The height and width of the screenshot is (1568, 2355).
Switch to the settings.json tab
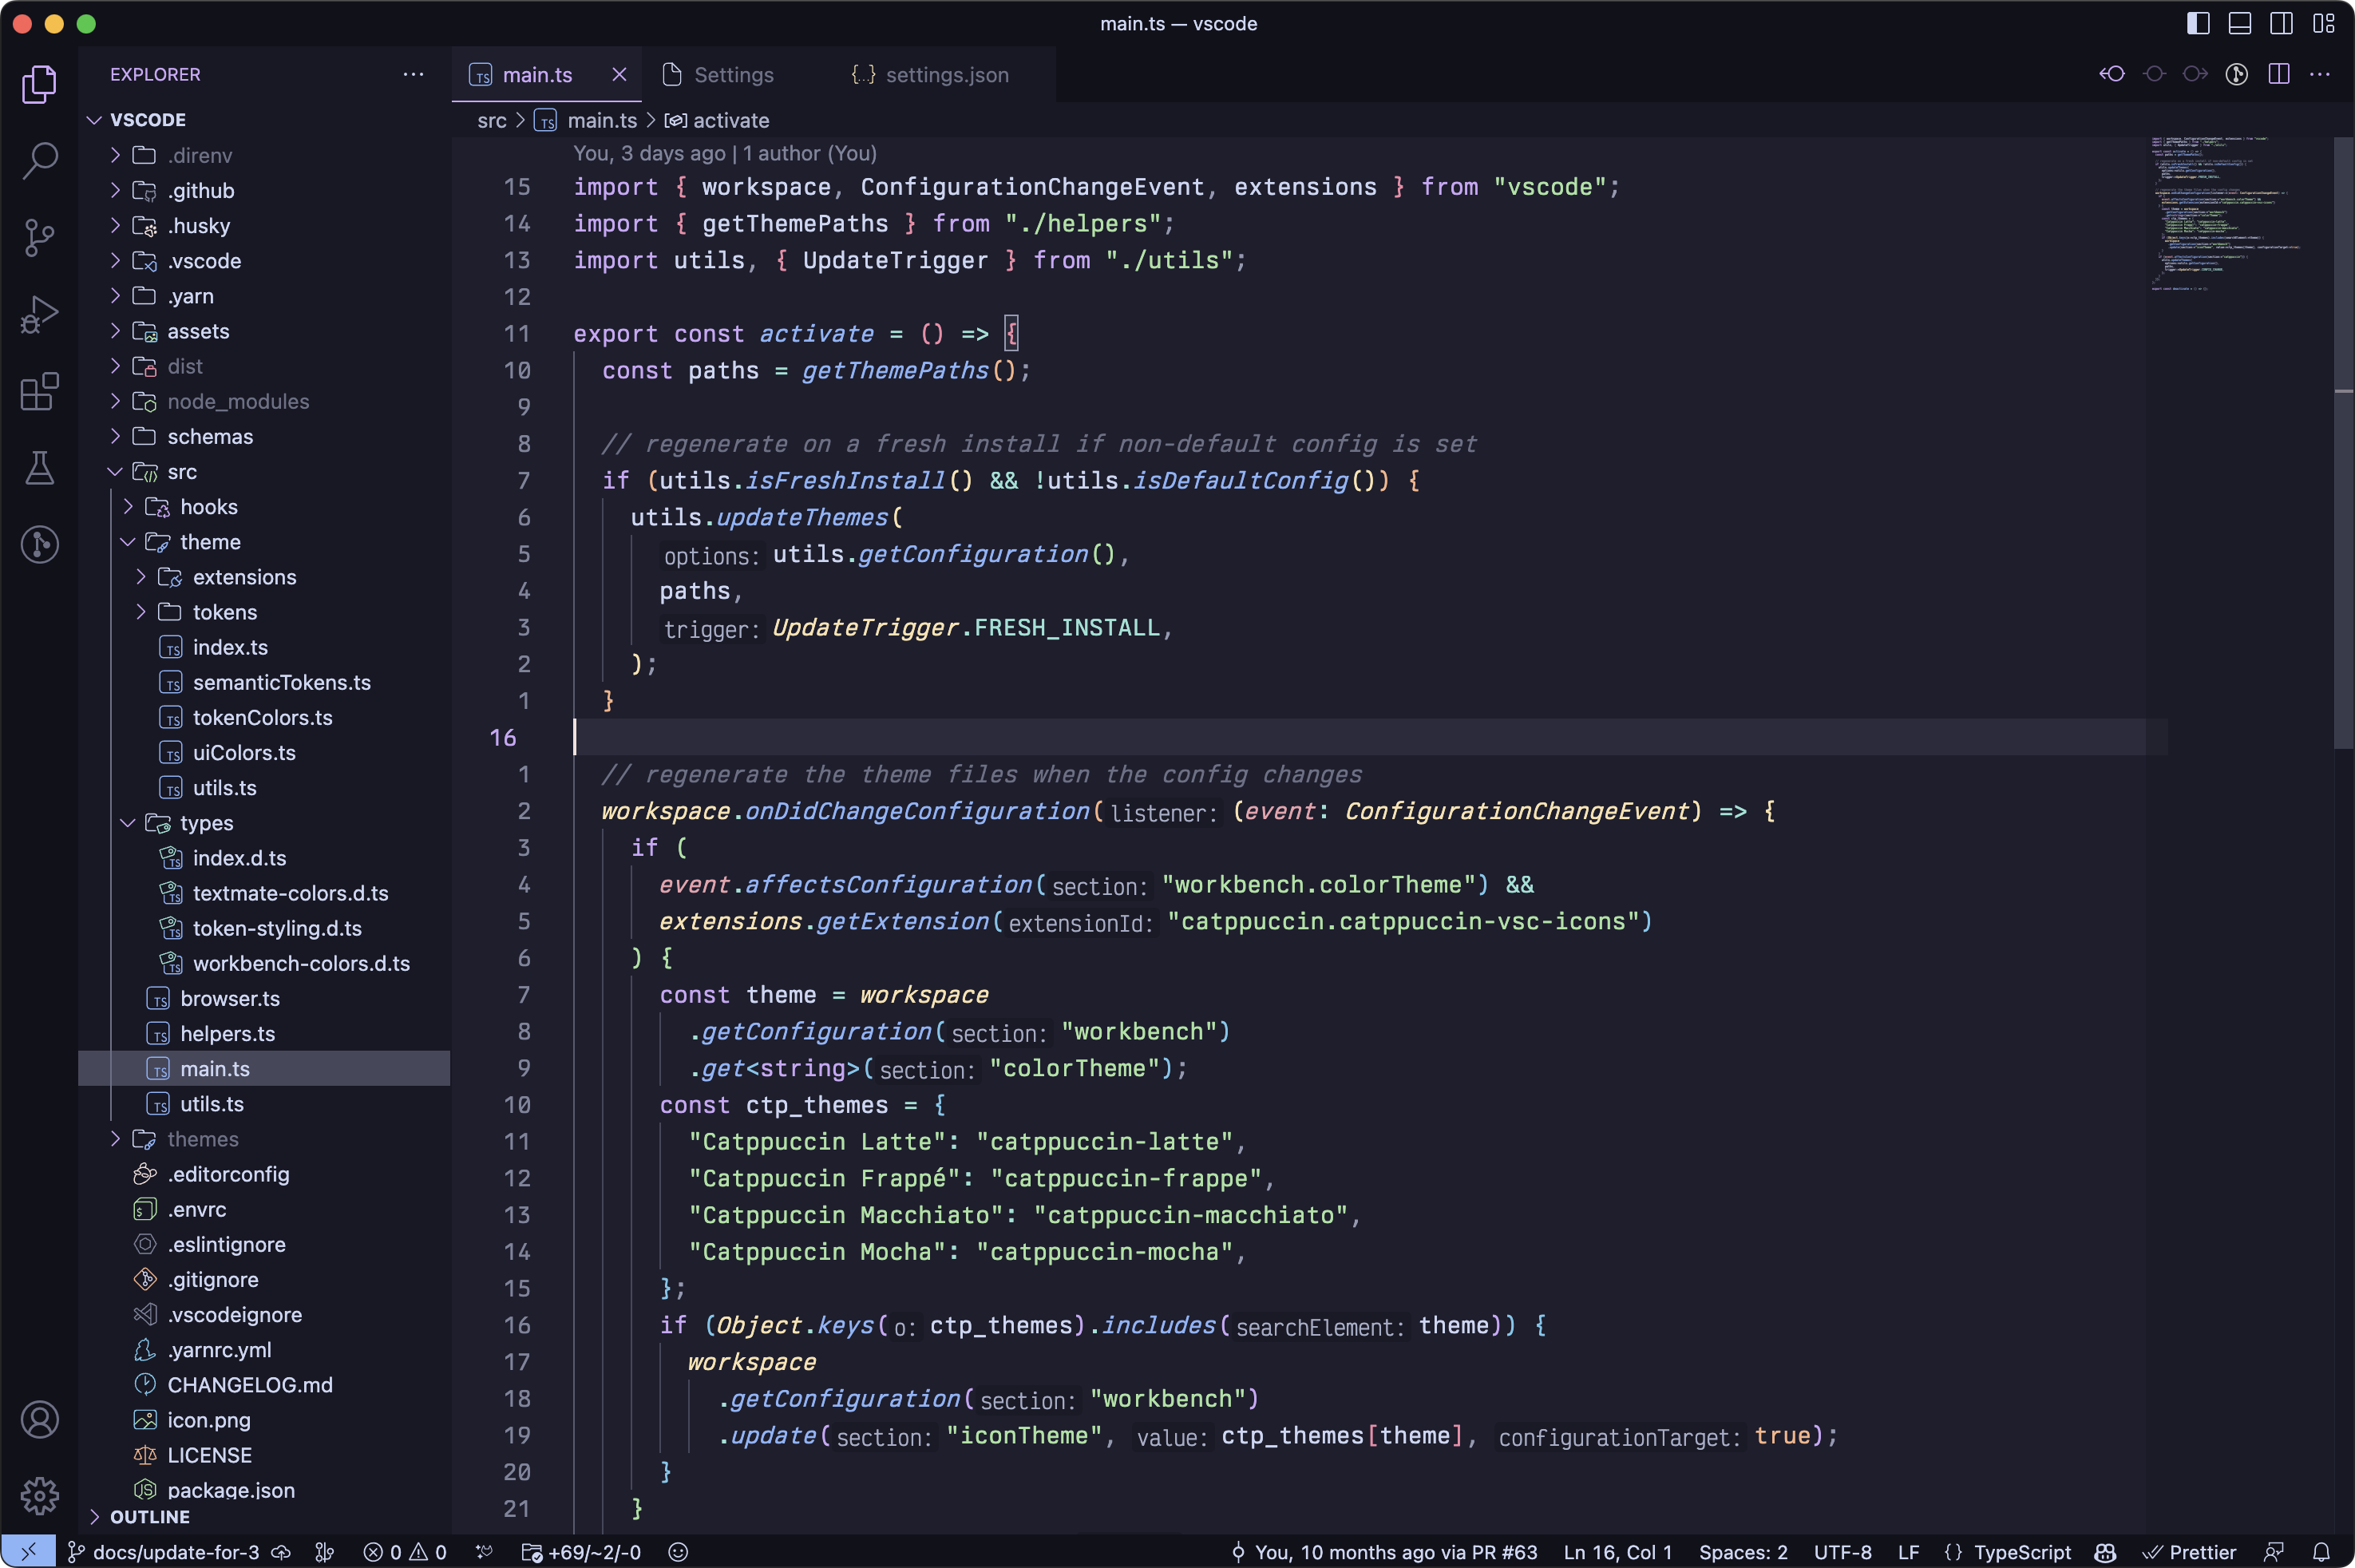point(946,75)
